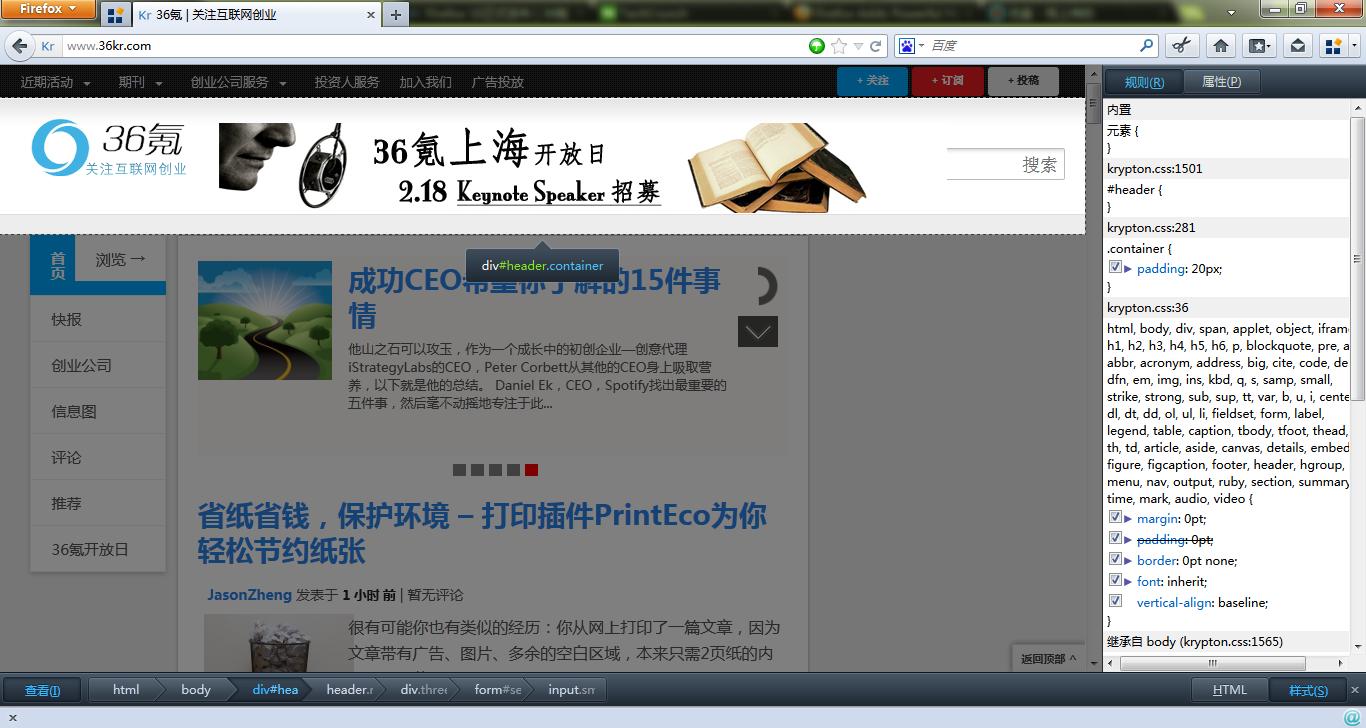The width and height of the screenshot is (1366, 728).
Task: Select the input.sm breadcrumb node
Action: click(x=571, y=690)
